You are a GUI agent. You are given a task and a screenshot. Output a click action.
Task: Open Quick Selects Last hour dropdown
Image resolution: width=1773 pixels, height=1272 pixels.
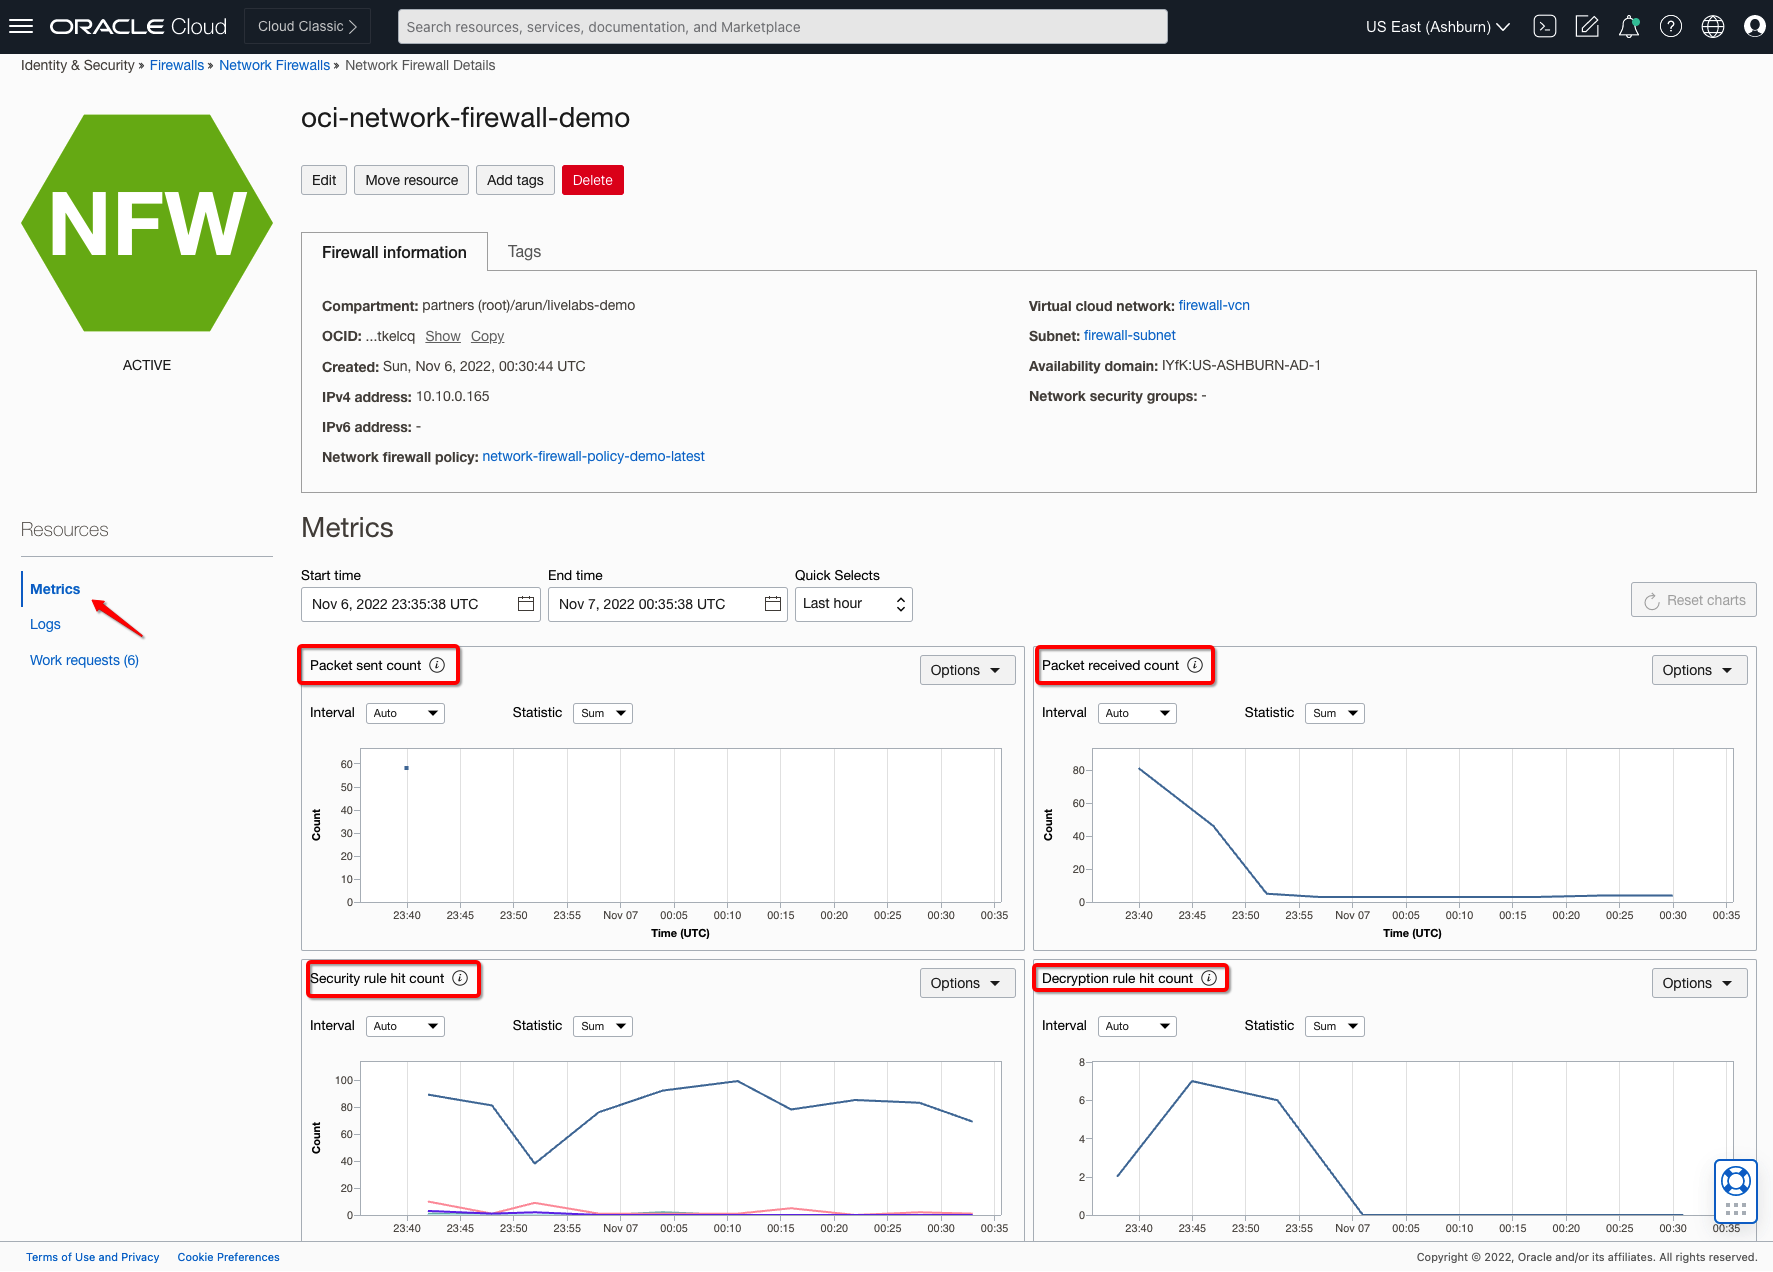[x=854, y=604]
